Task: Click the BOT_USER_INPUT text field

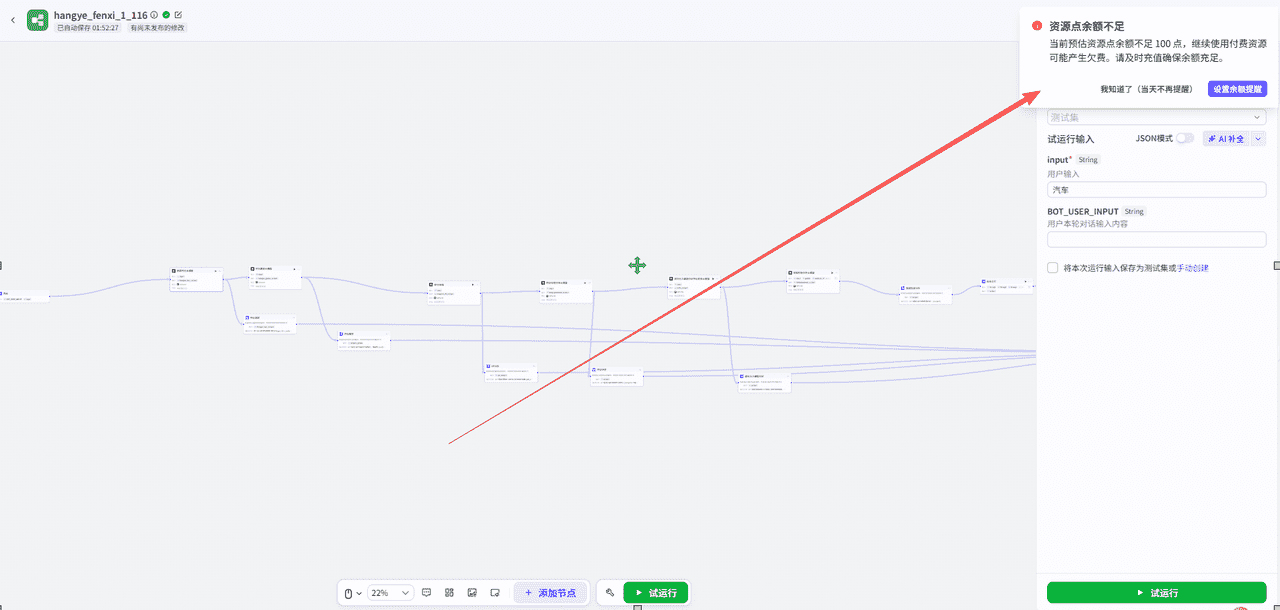Action: point(1156,240)
